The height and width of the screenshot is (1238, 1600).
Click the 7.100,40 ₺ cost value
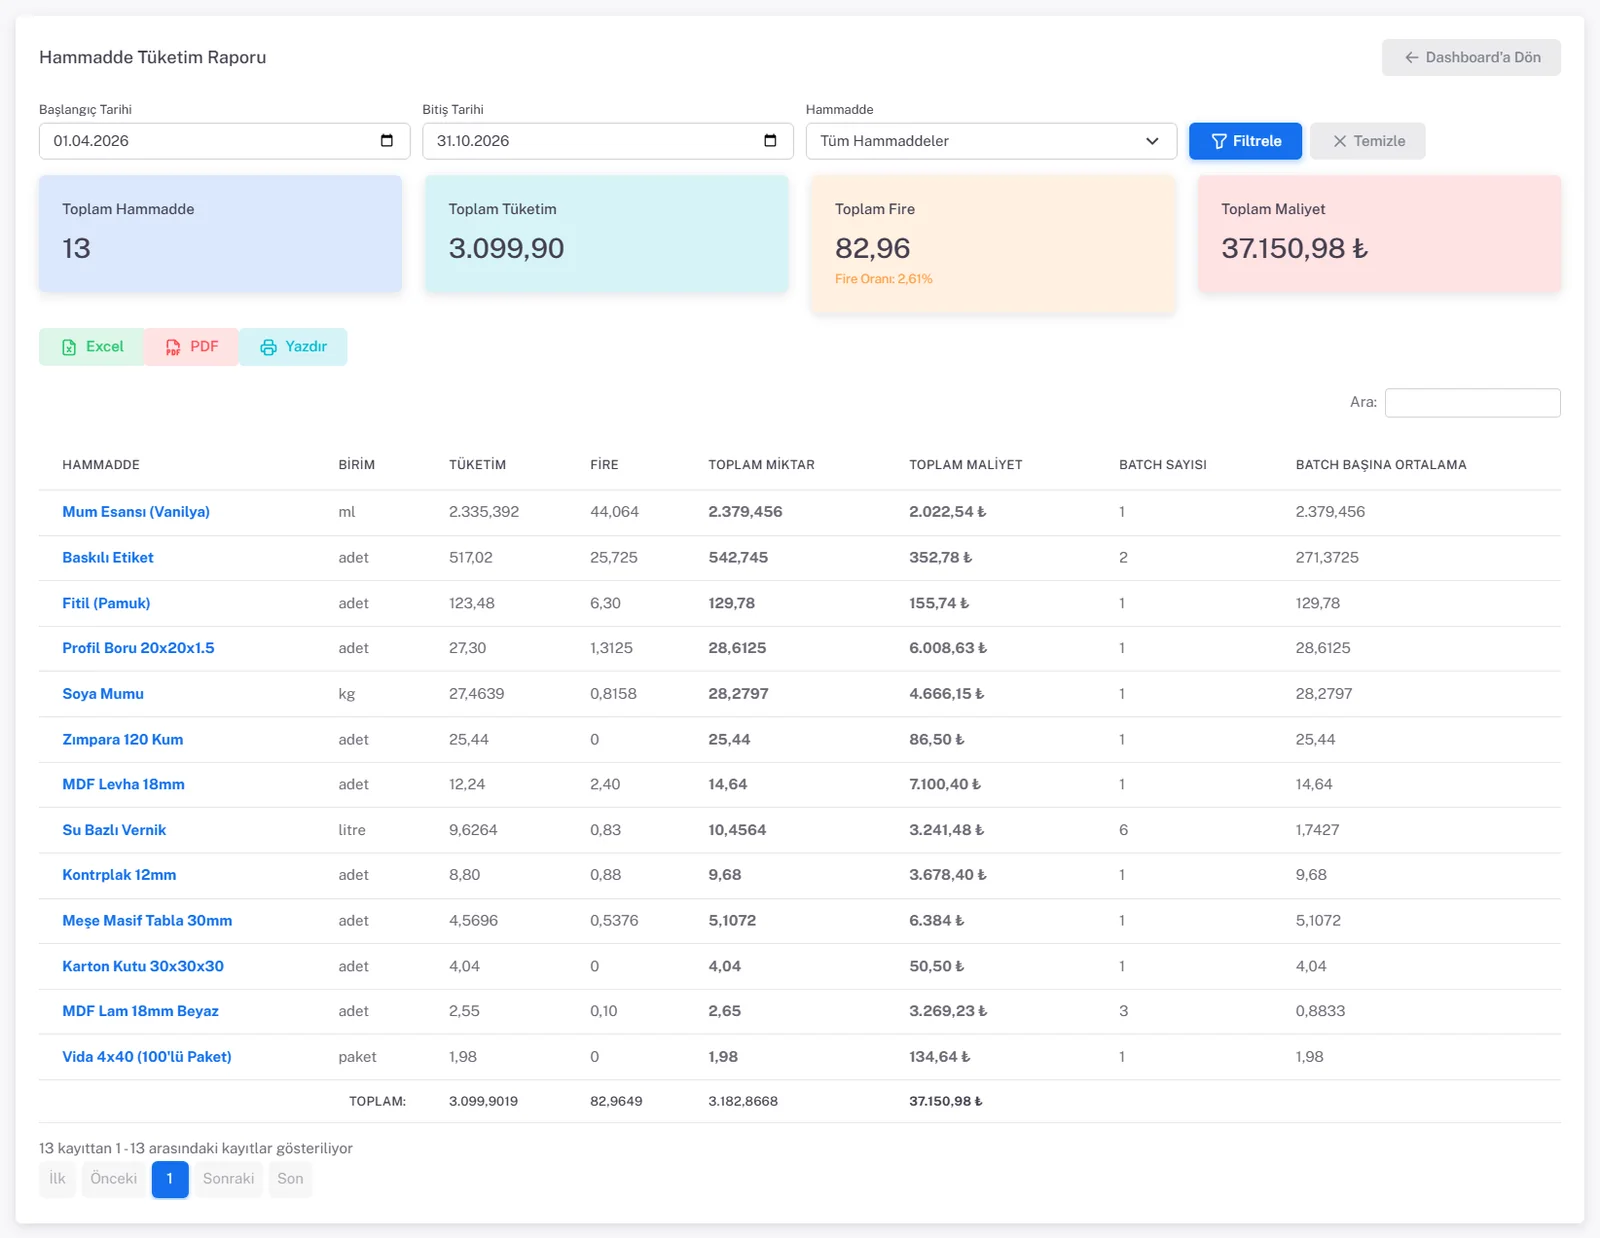click(x=945, y=785)
